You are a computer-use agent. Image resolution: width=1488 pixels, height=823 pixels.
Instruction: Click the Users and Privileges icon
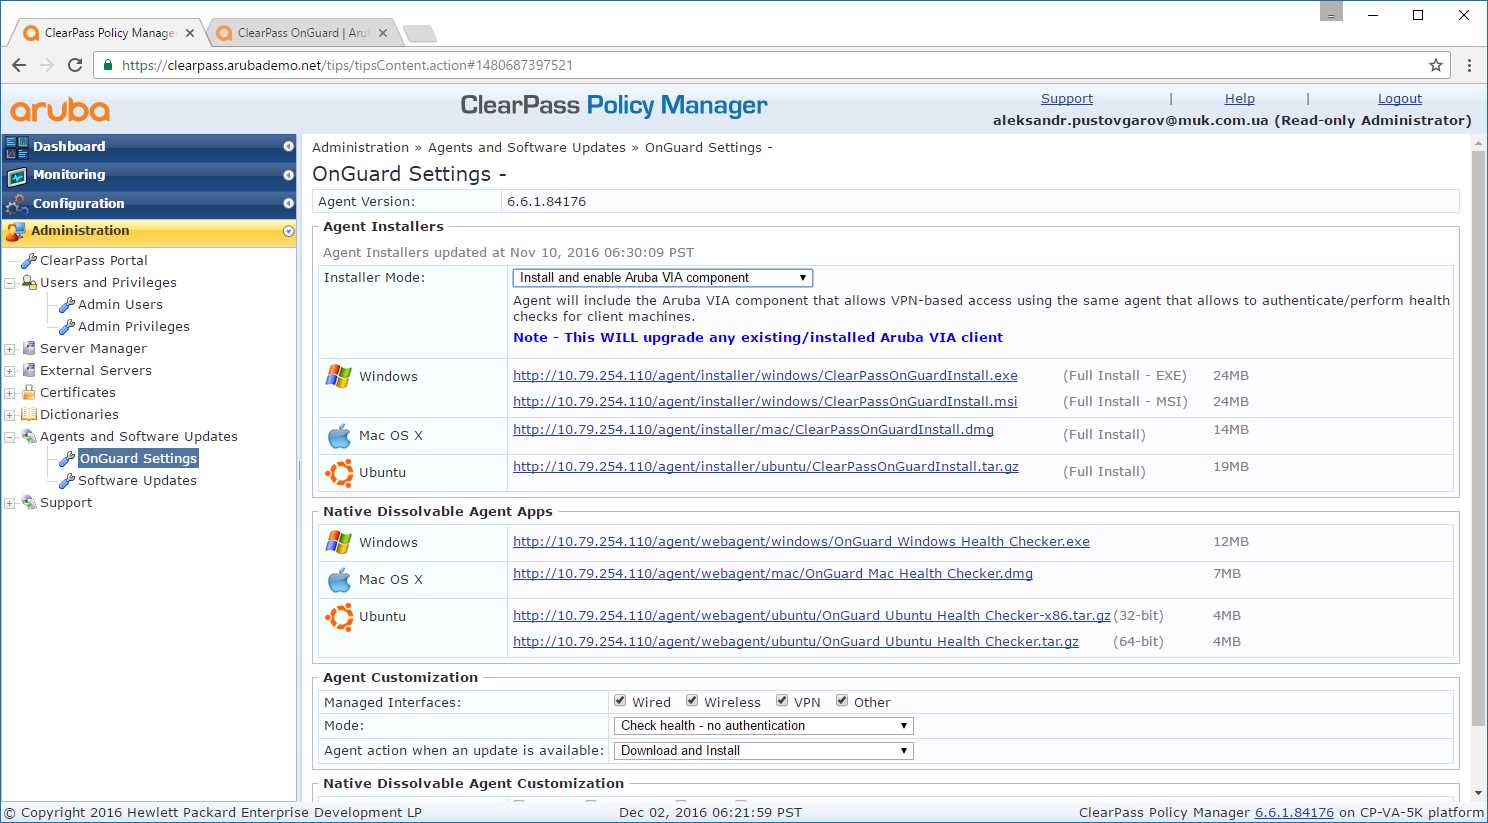coord(29,282)
